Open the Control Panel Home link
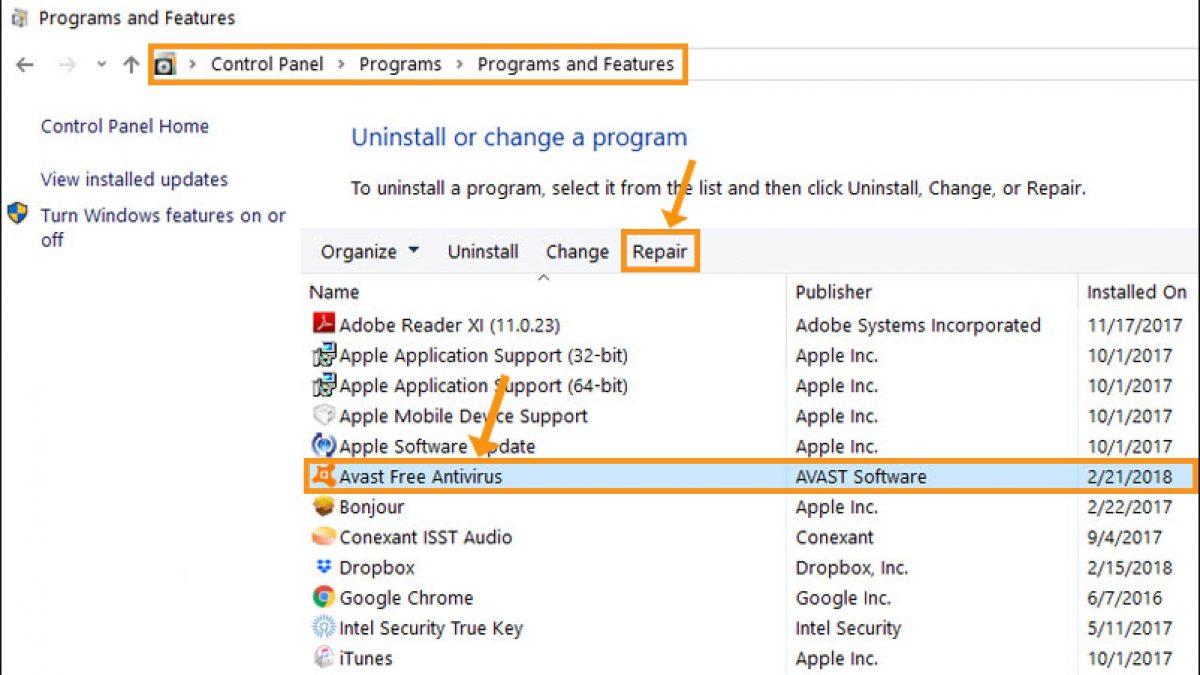Screen dimensions: 1200x675 pyautogui.click(x=125, y=127)
